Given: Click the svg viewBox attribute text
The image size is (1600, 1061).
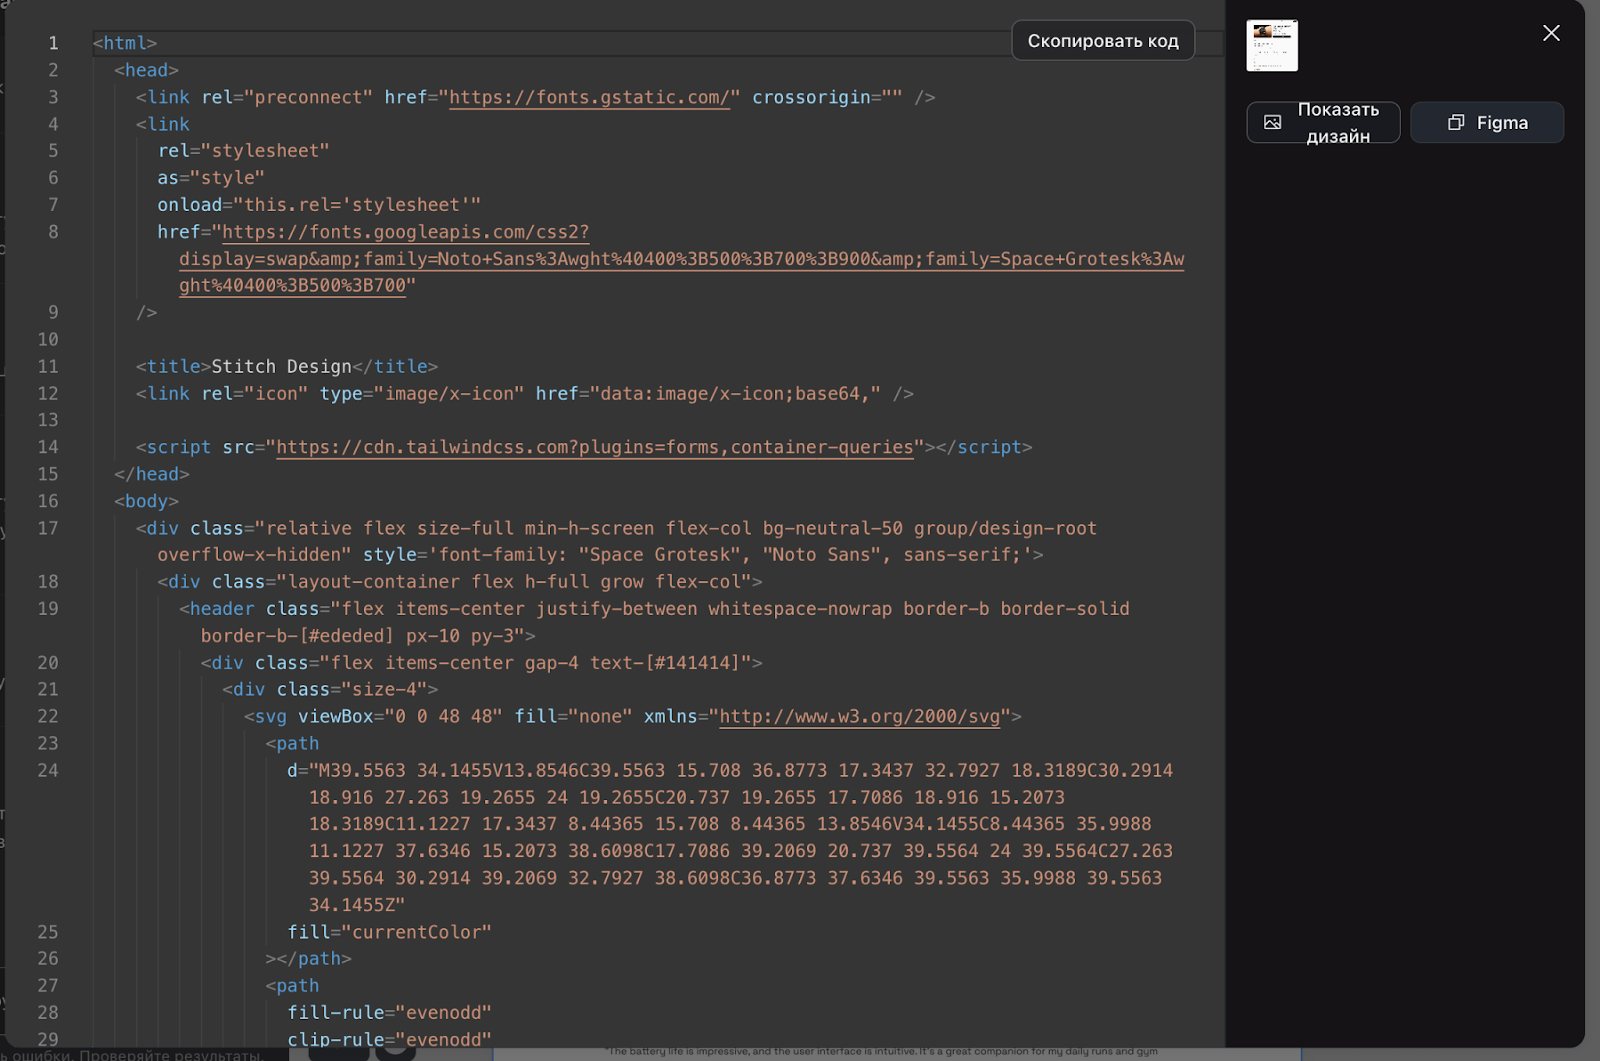Looking at the screenshot, I should click(x=401, y=716).
